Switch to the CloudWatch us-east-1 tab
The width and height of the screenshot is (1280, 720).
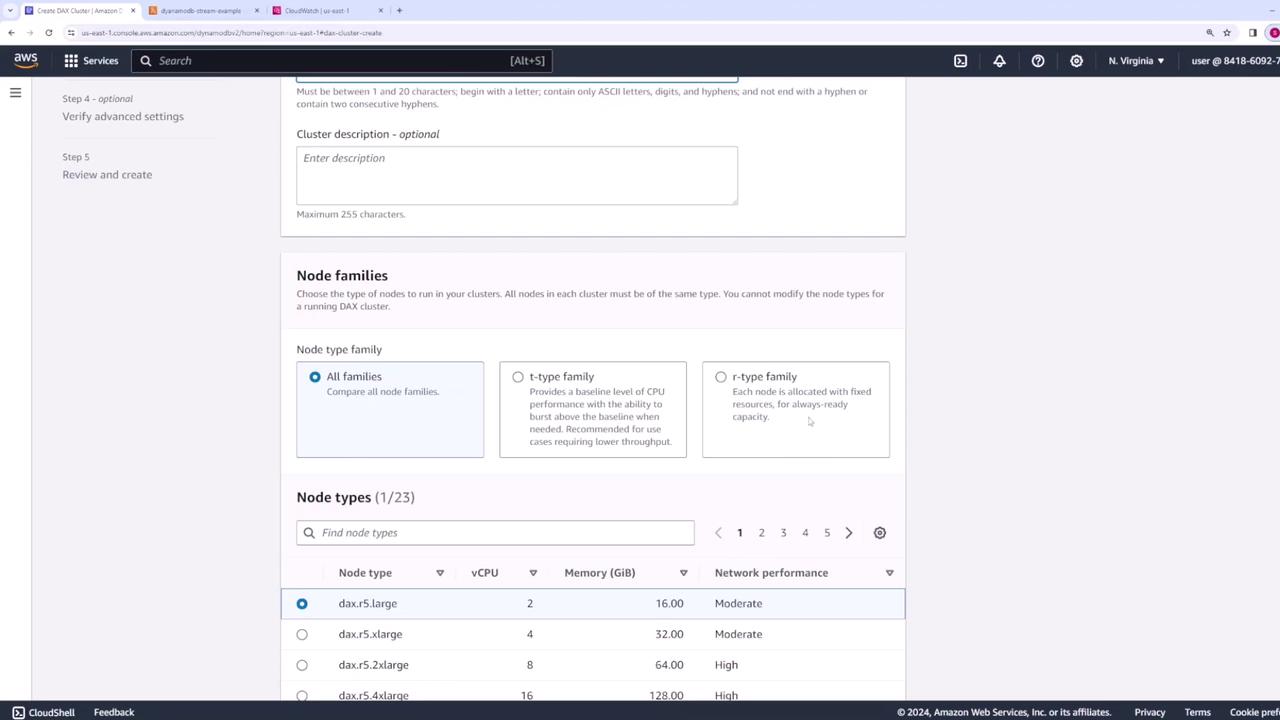[327, 11]
